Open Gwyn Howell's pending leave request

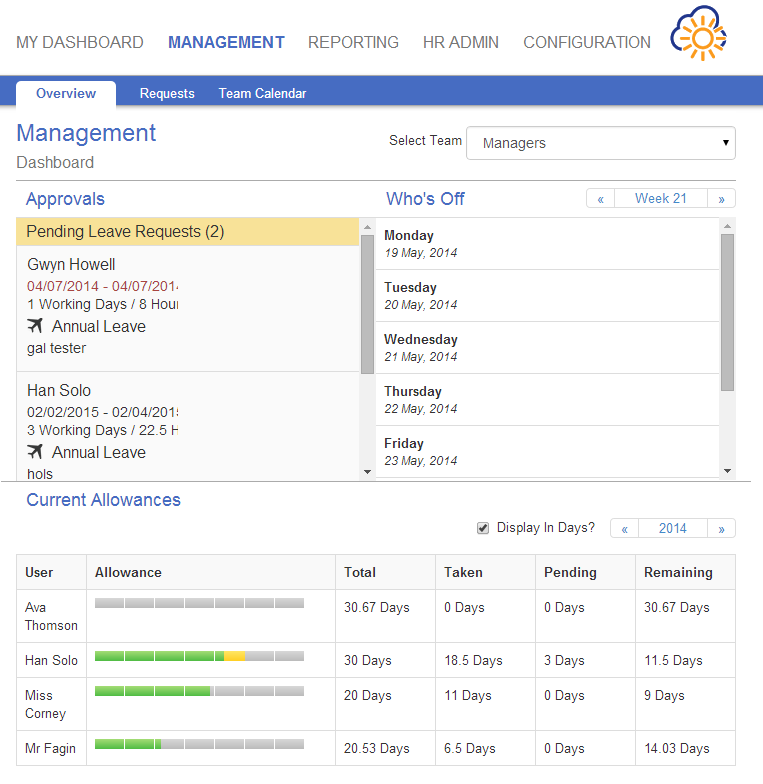[71, 265]
